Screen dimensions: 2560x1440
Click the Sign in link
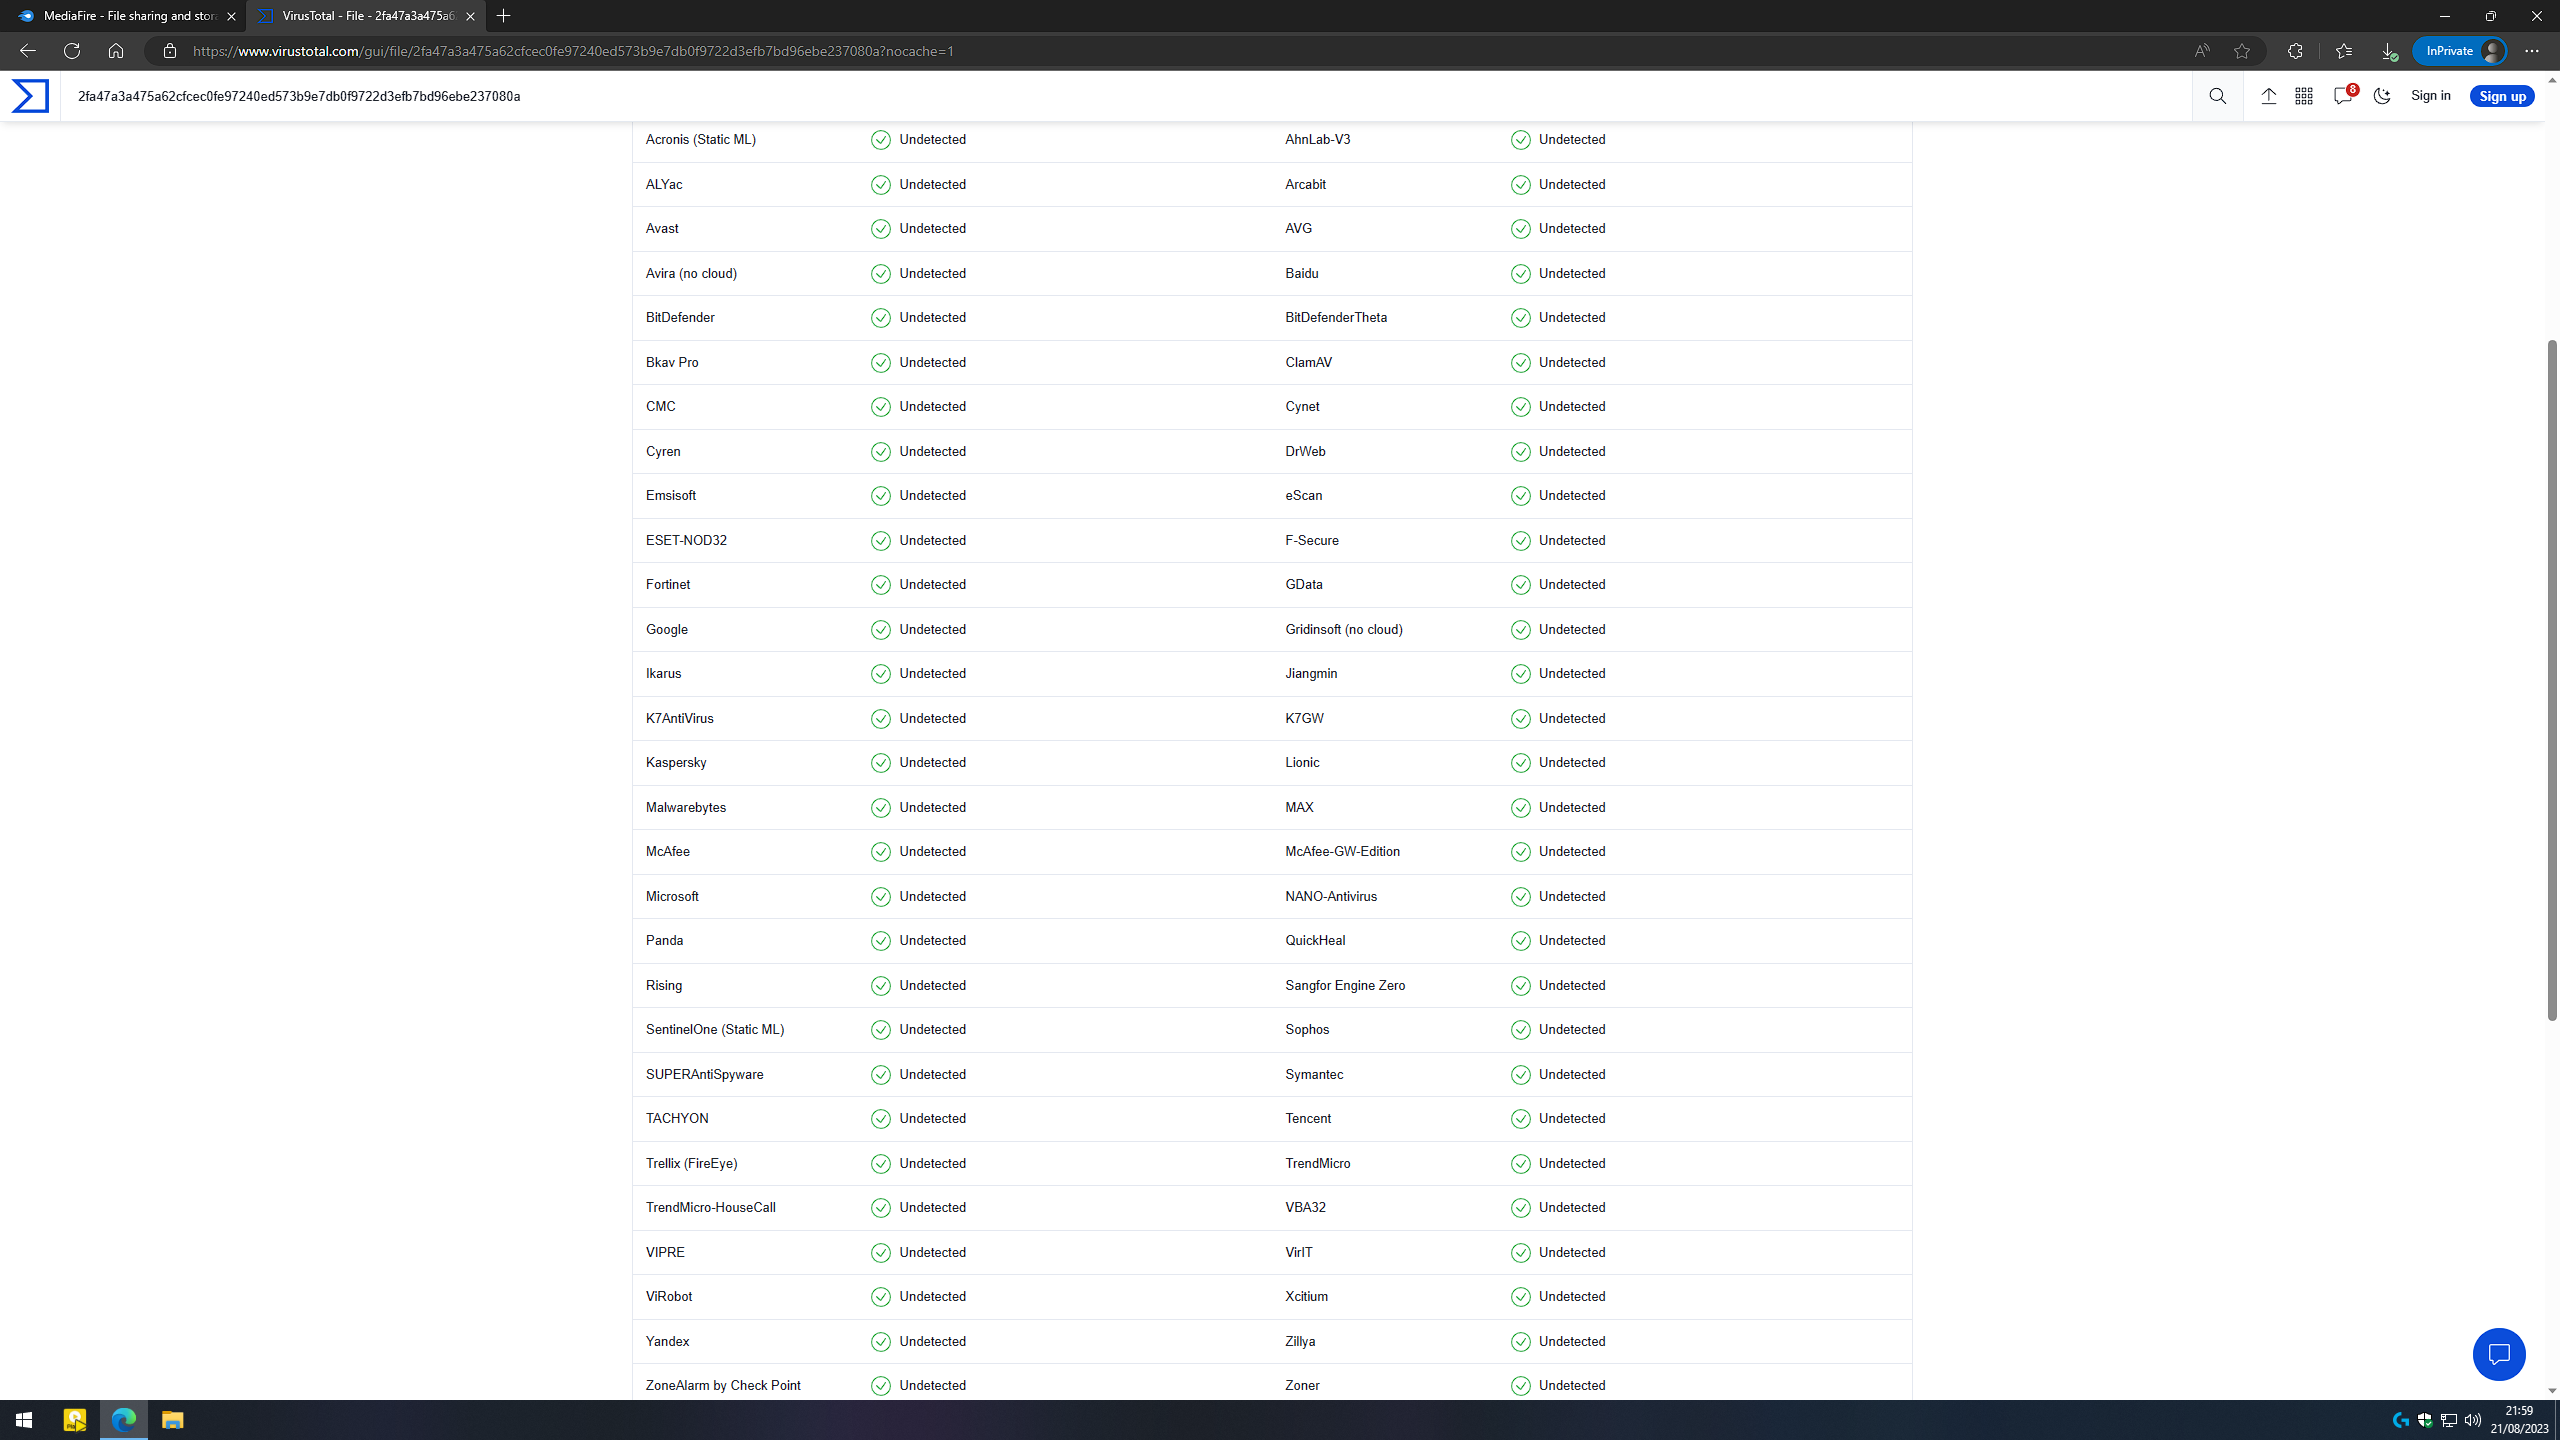2430,96
